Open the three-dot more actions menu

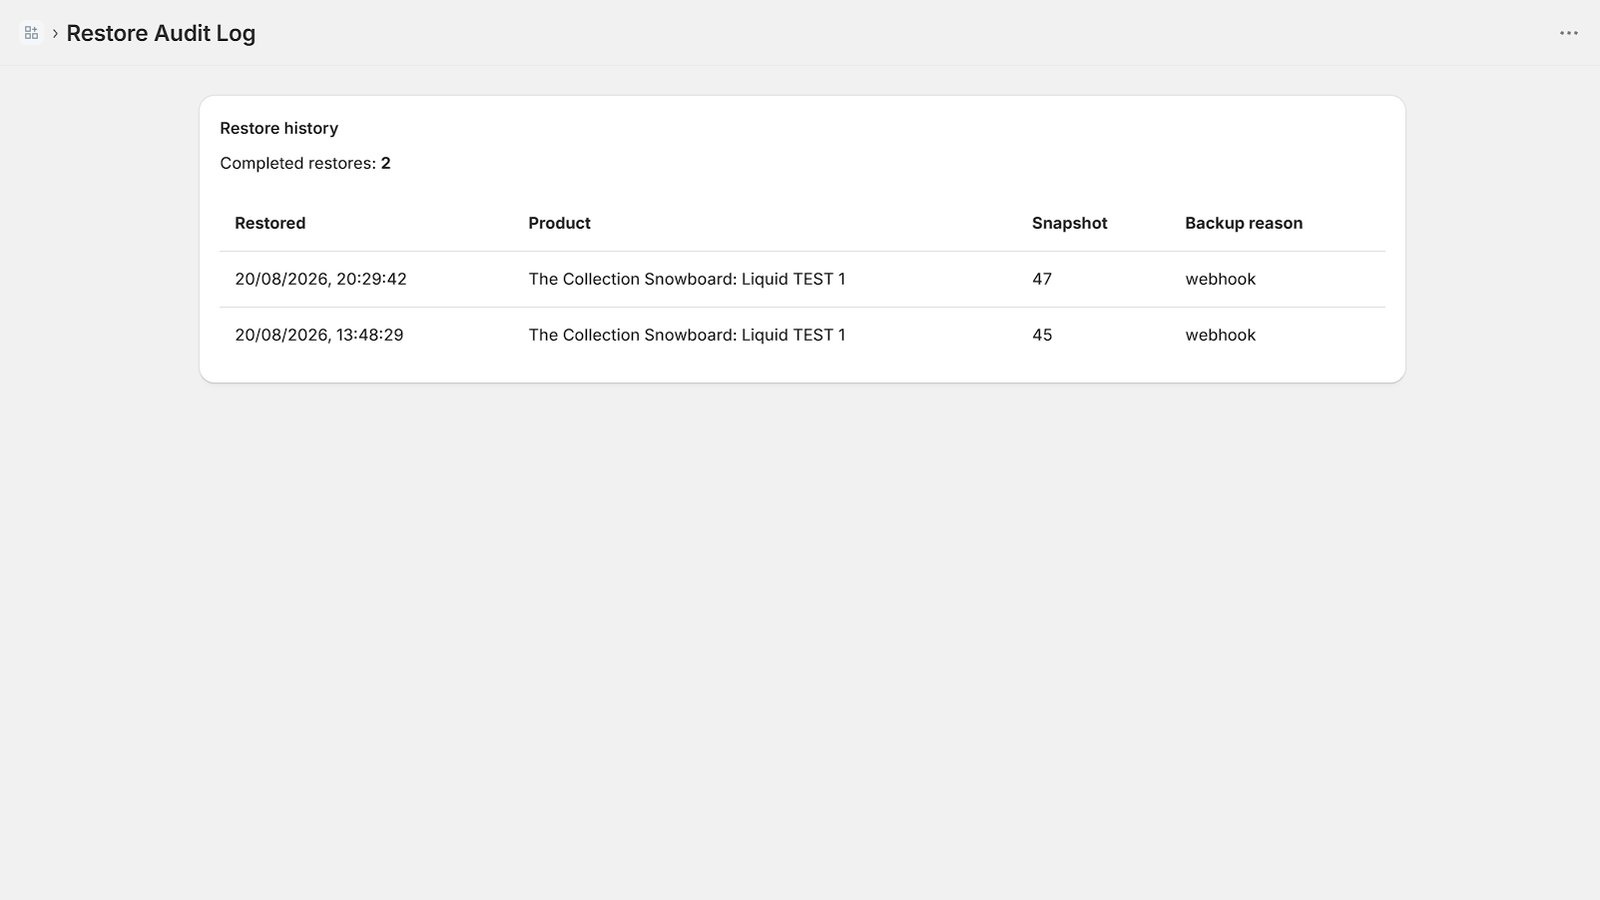click(1568, 33)
